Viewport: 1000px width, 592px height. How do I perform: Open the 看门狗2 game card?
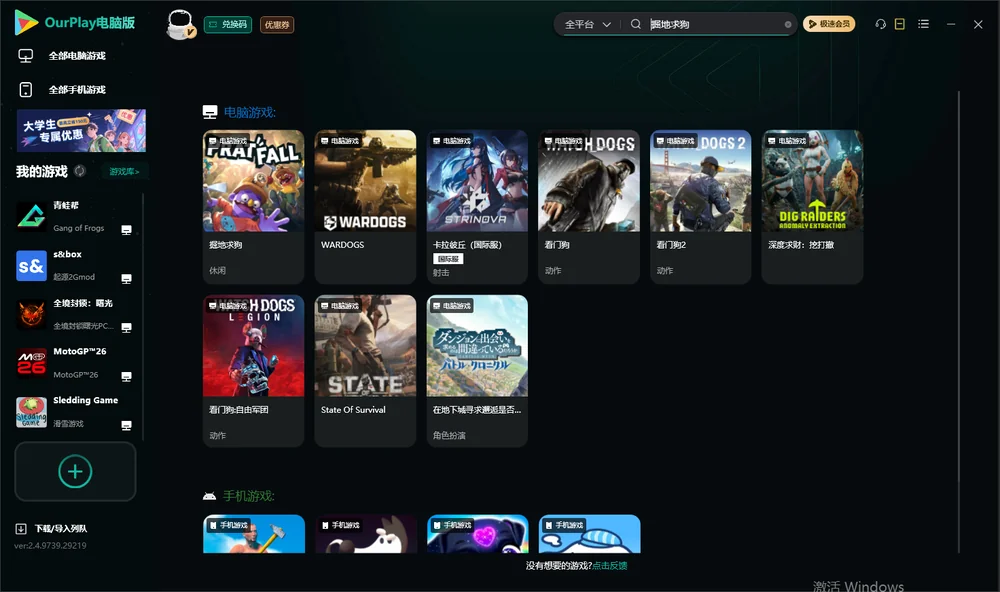[x=700, y=207]
